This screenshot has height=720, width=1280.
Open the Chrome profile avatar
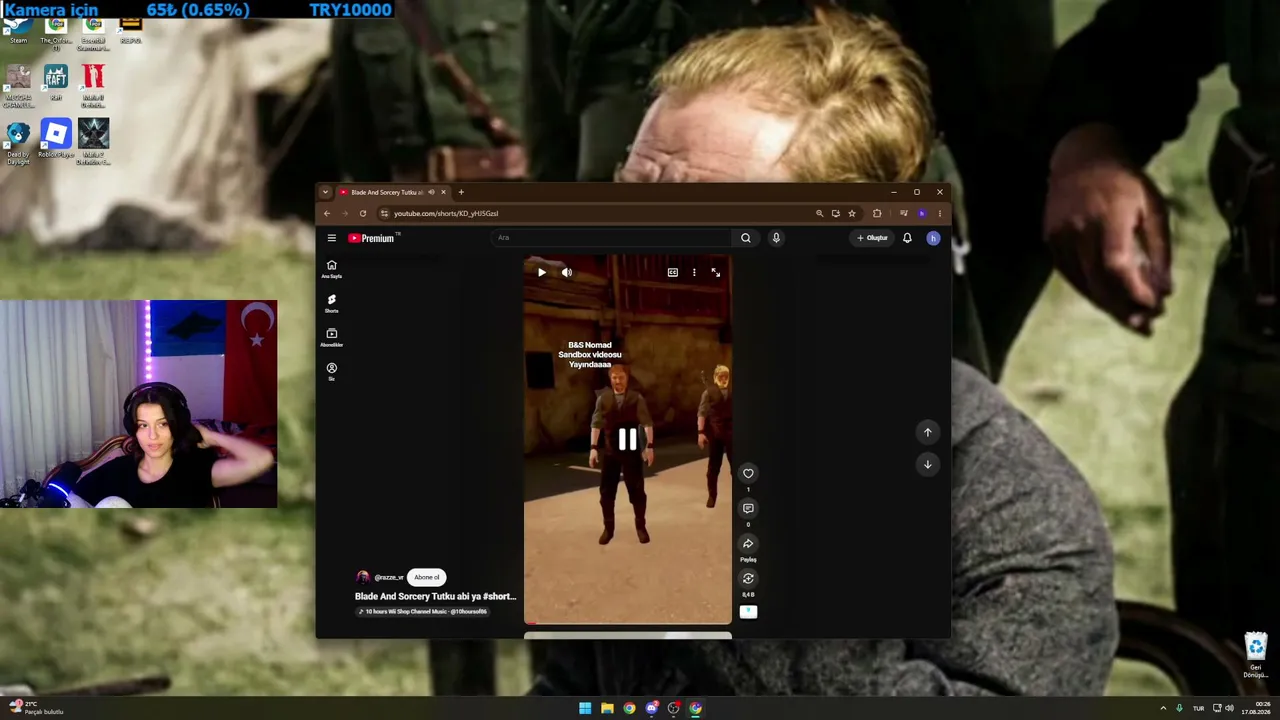click(x=922, y=213)
